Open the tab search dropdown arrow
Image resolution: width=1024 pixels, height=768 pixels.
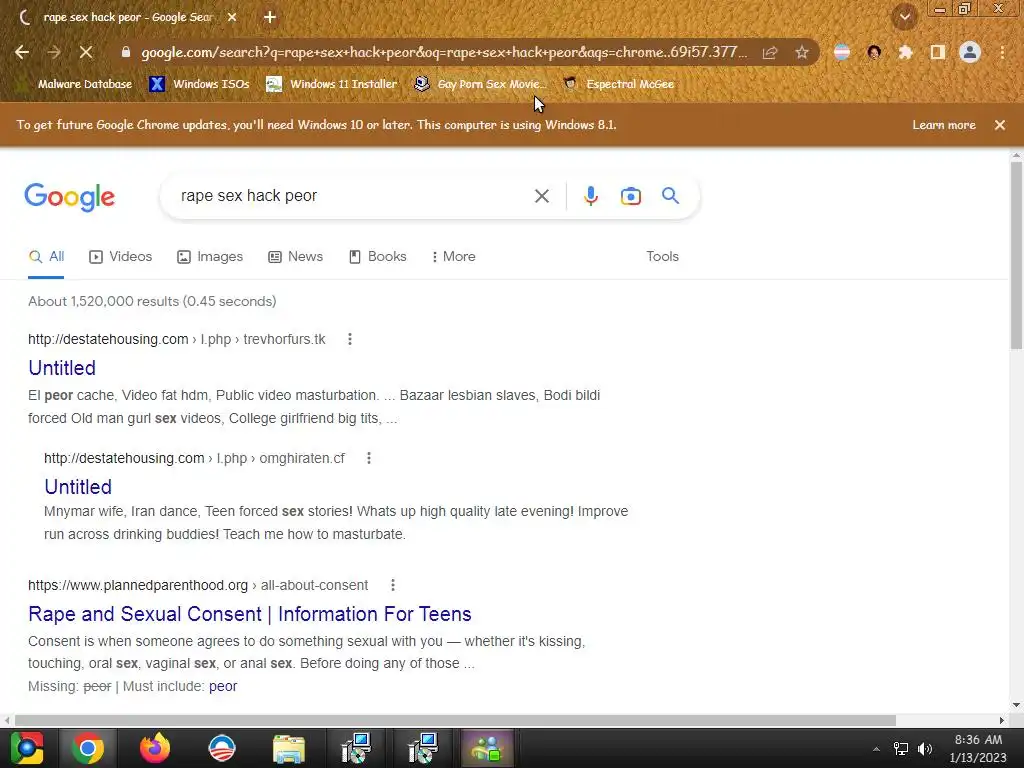tap(905, 17)
